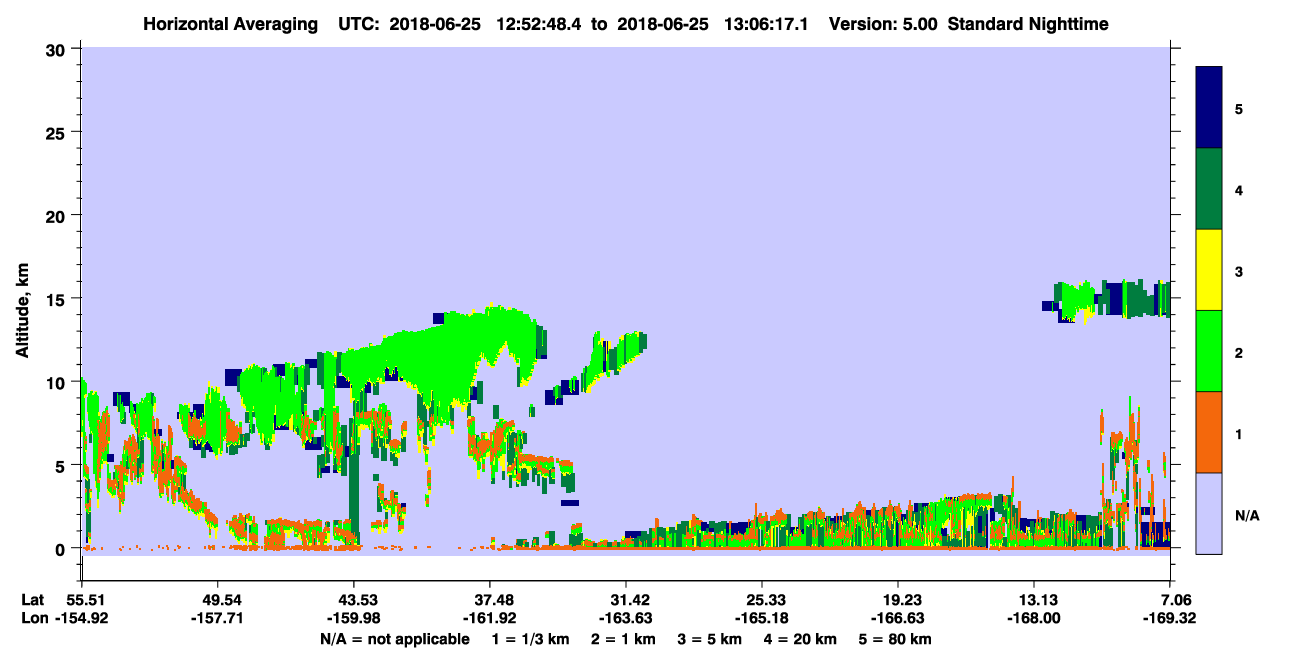The height and width of the screenshot is (667, 1300).
Task: Click the orange color bar segment 1
Action: tap(1209, 432)
